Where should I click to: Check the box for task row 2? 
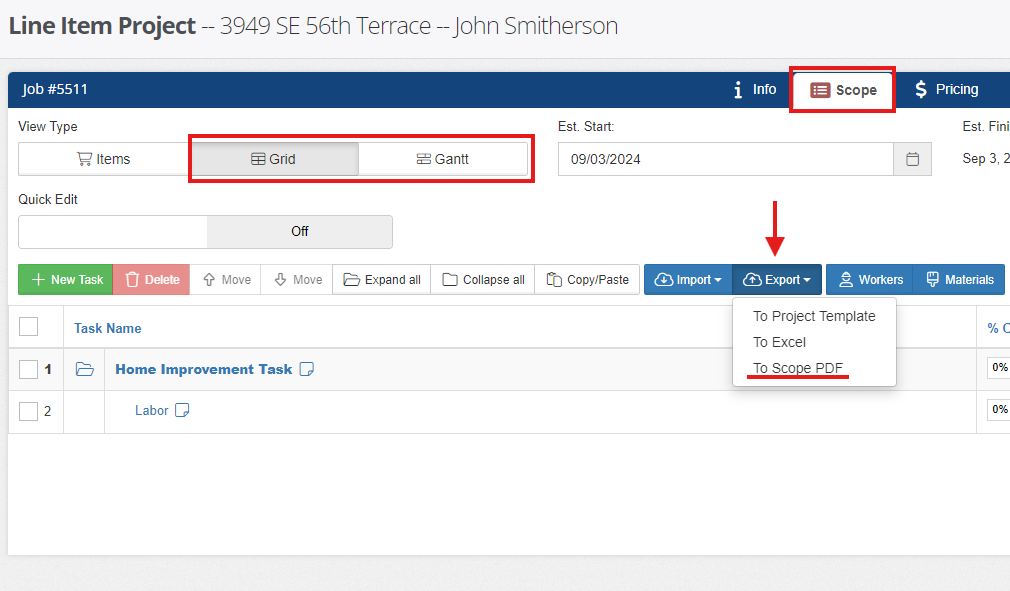[x=29, y=411]
